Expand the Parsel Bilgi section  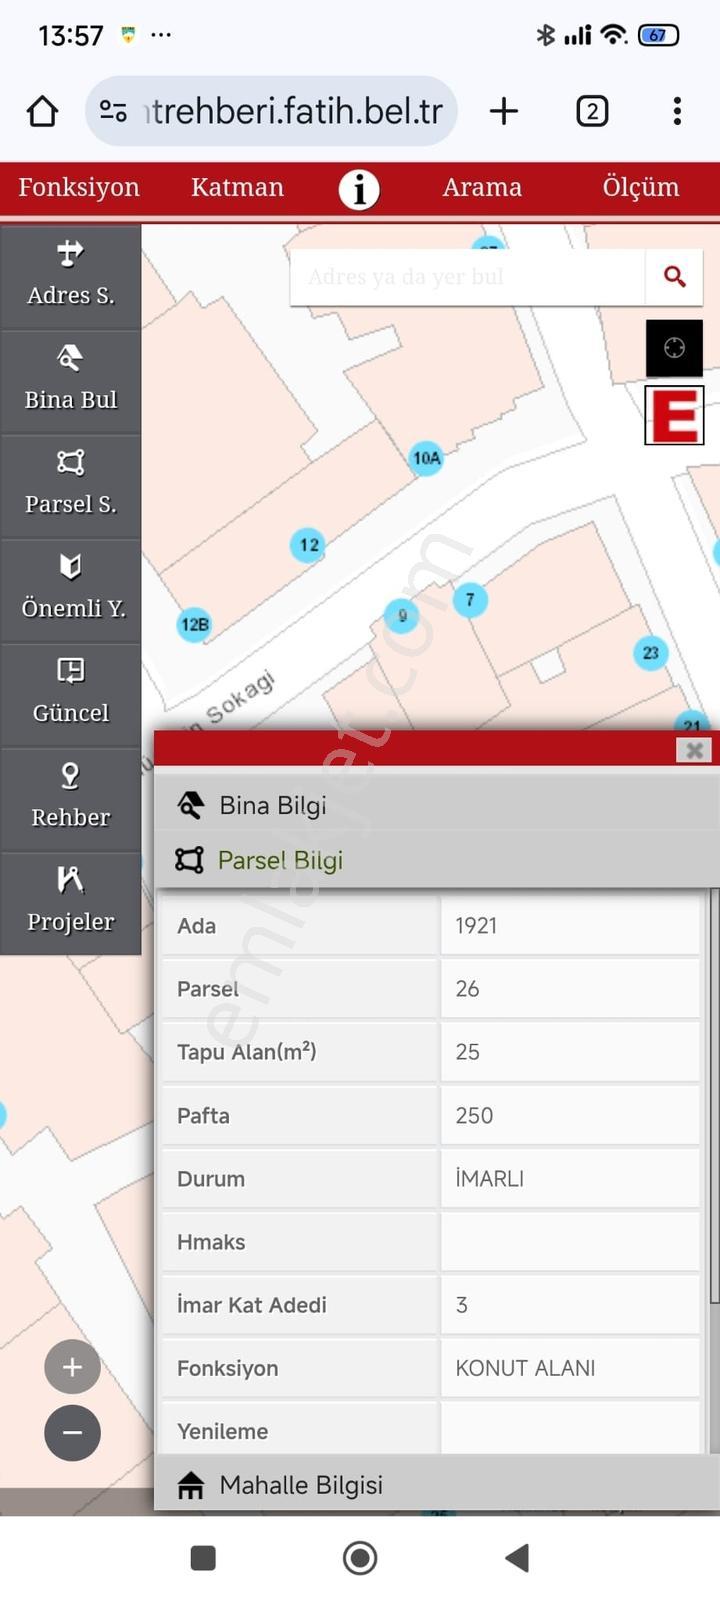[x=437, y=860]
